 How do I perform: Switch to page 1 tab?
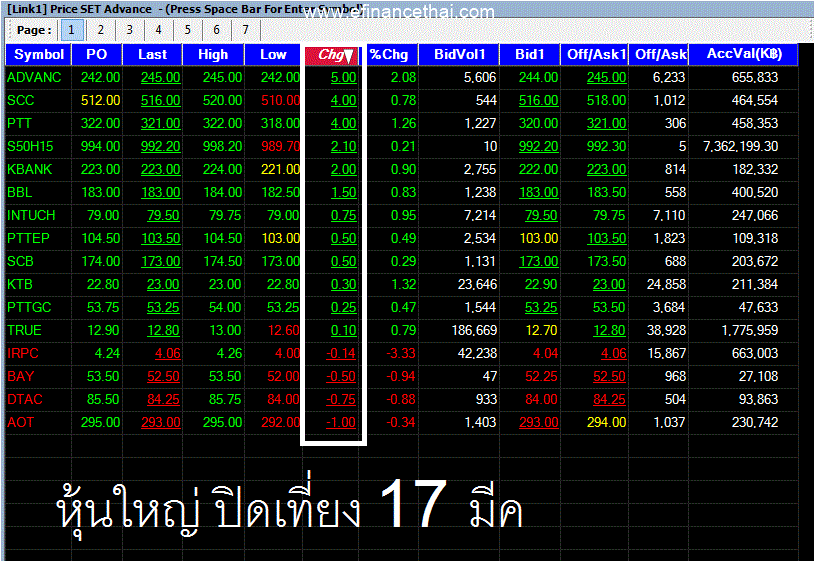[72, 30]
